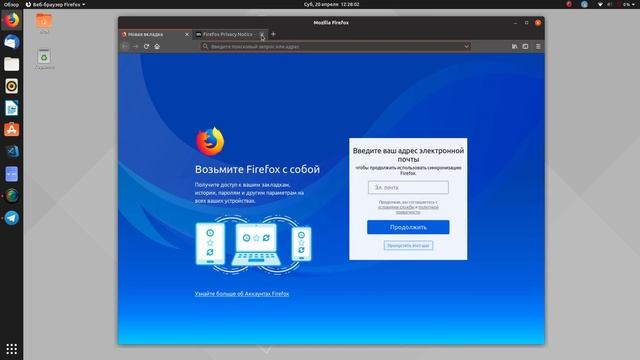
Task: Open LibreOffice Writer from the dock
Action: [x=11, y=108]
